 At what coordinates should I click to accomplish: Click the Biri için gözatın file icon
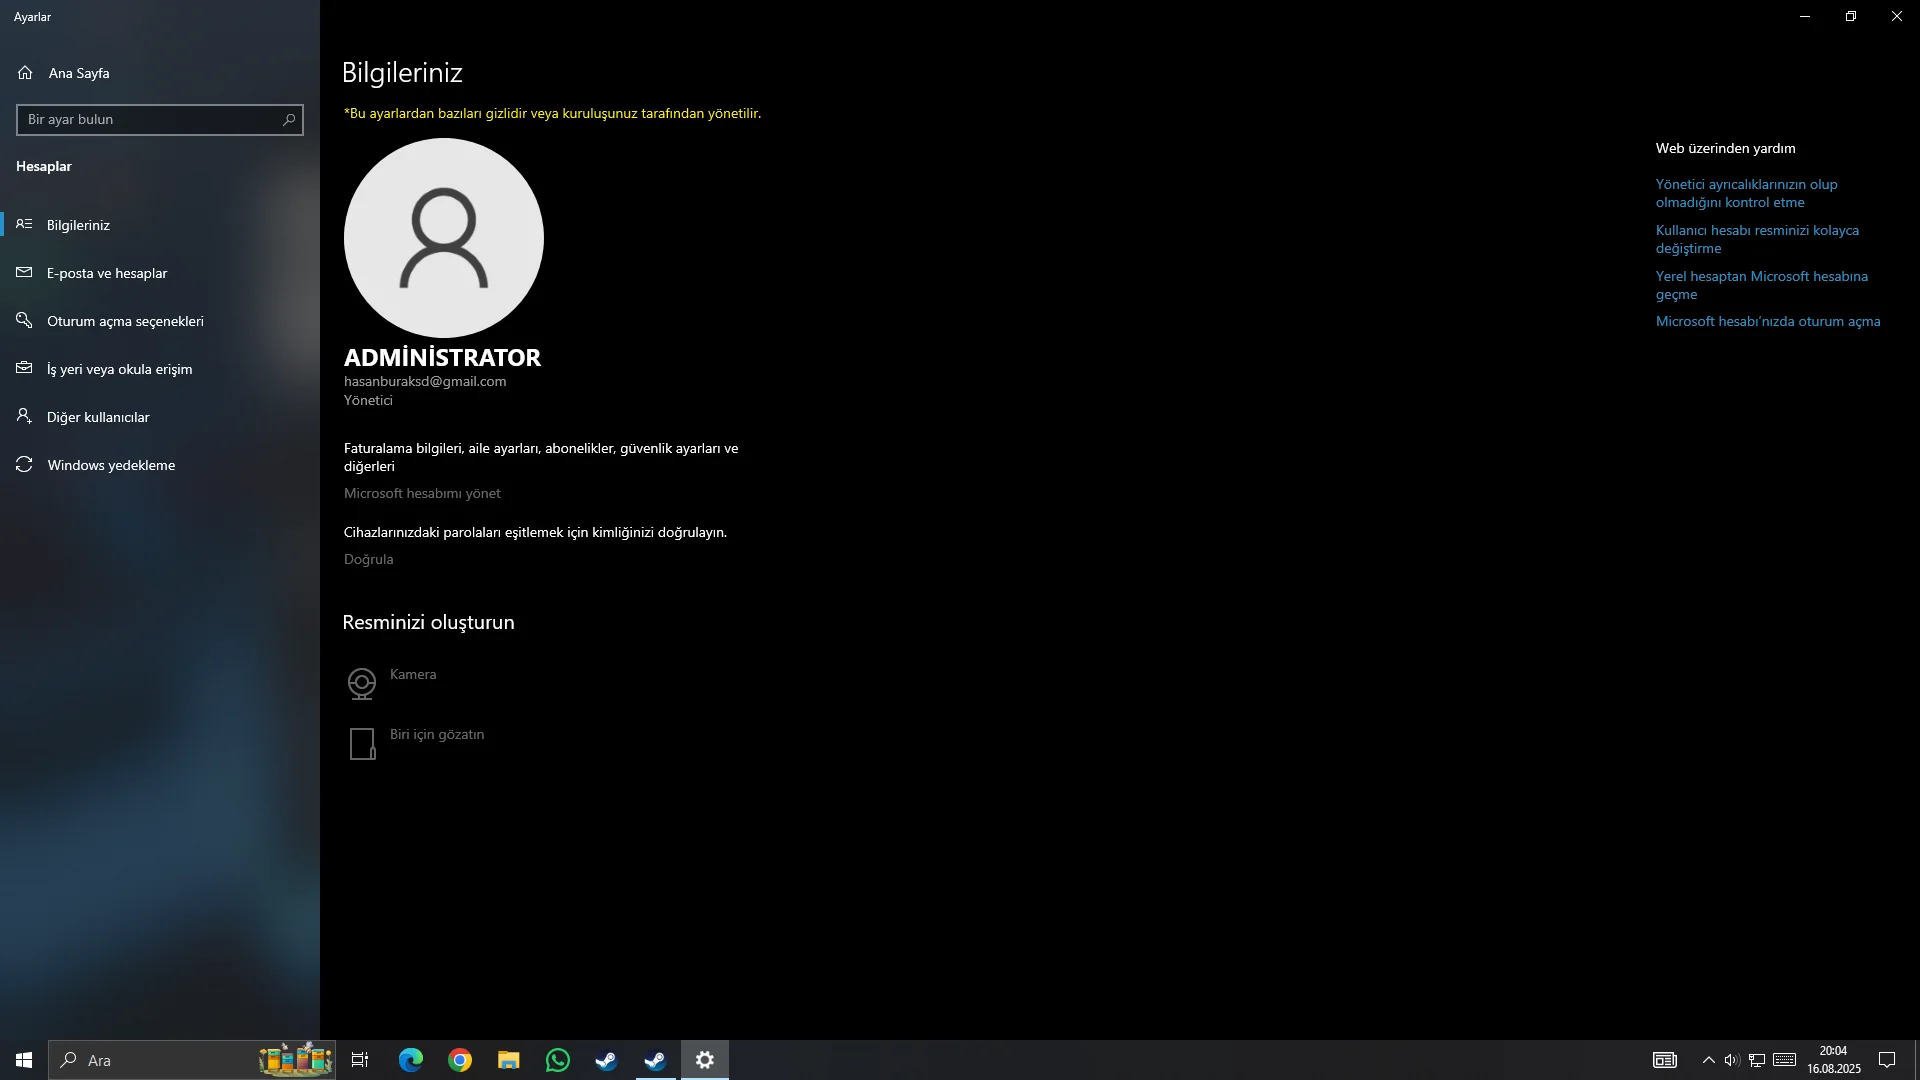coord(362,744)
